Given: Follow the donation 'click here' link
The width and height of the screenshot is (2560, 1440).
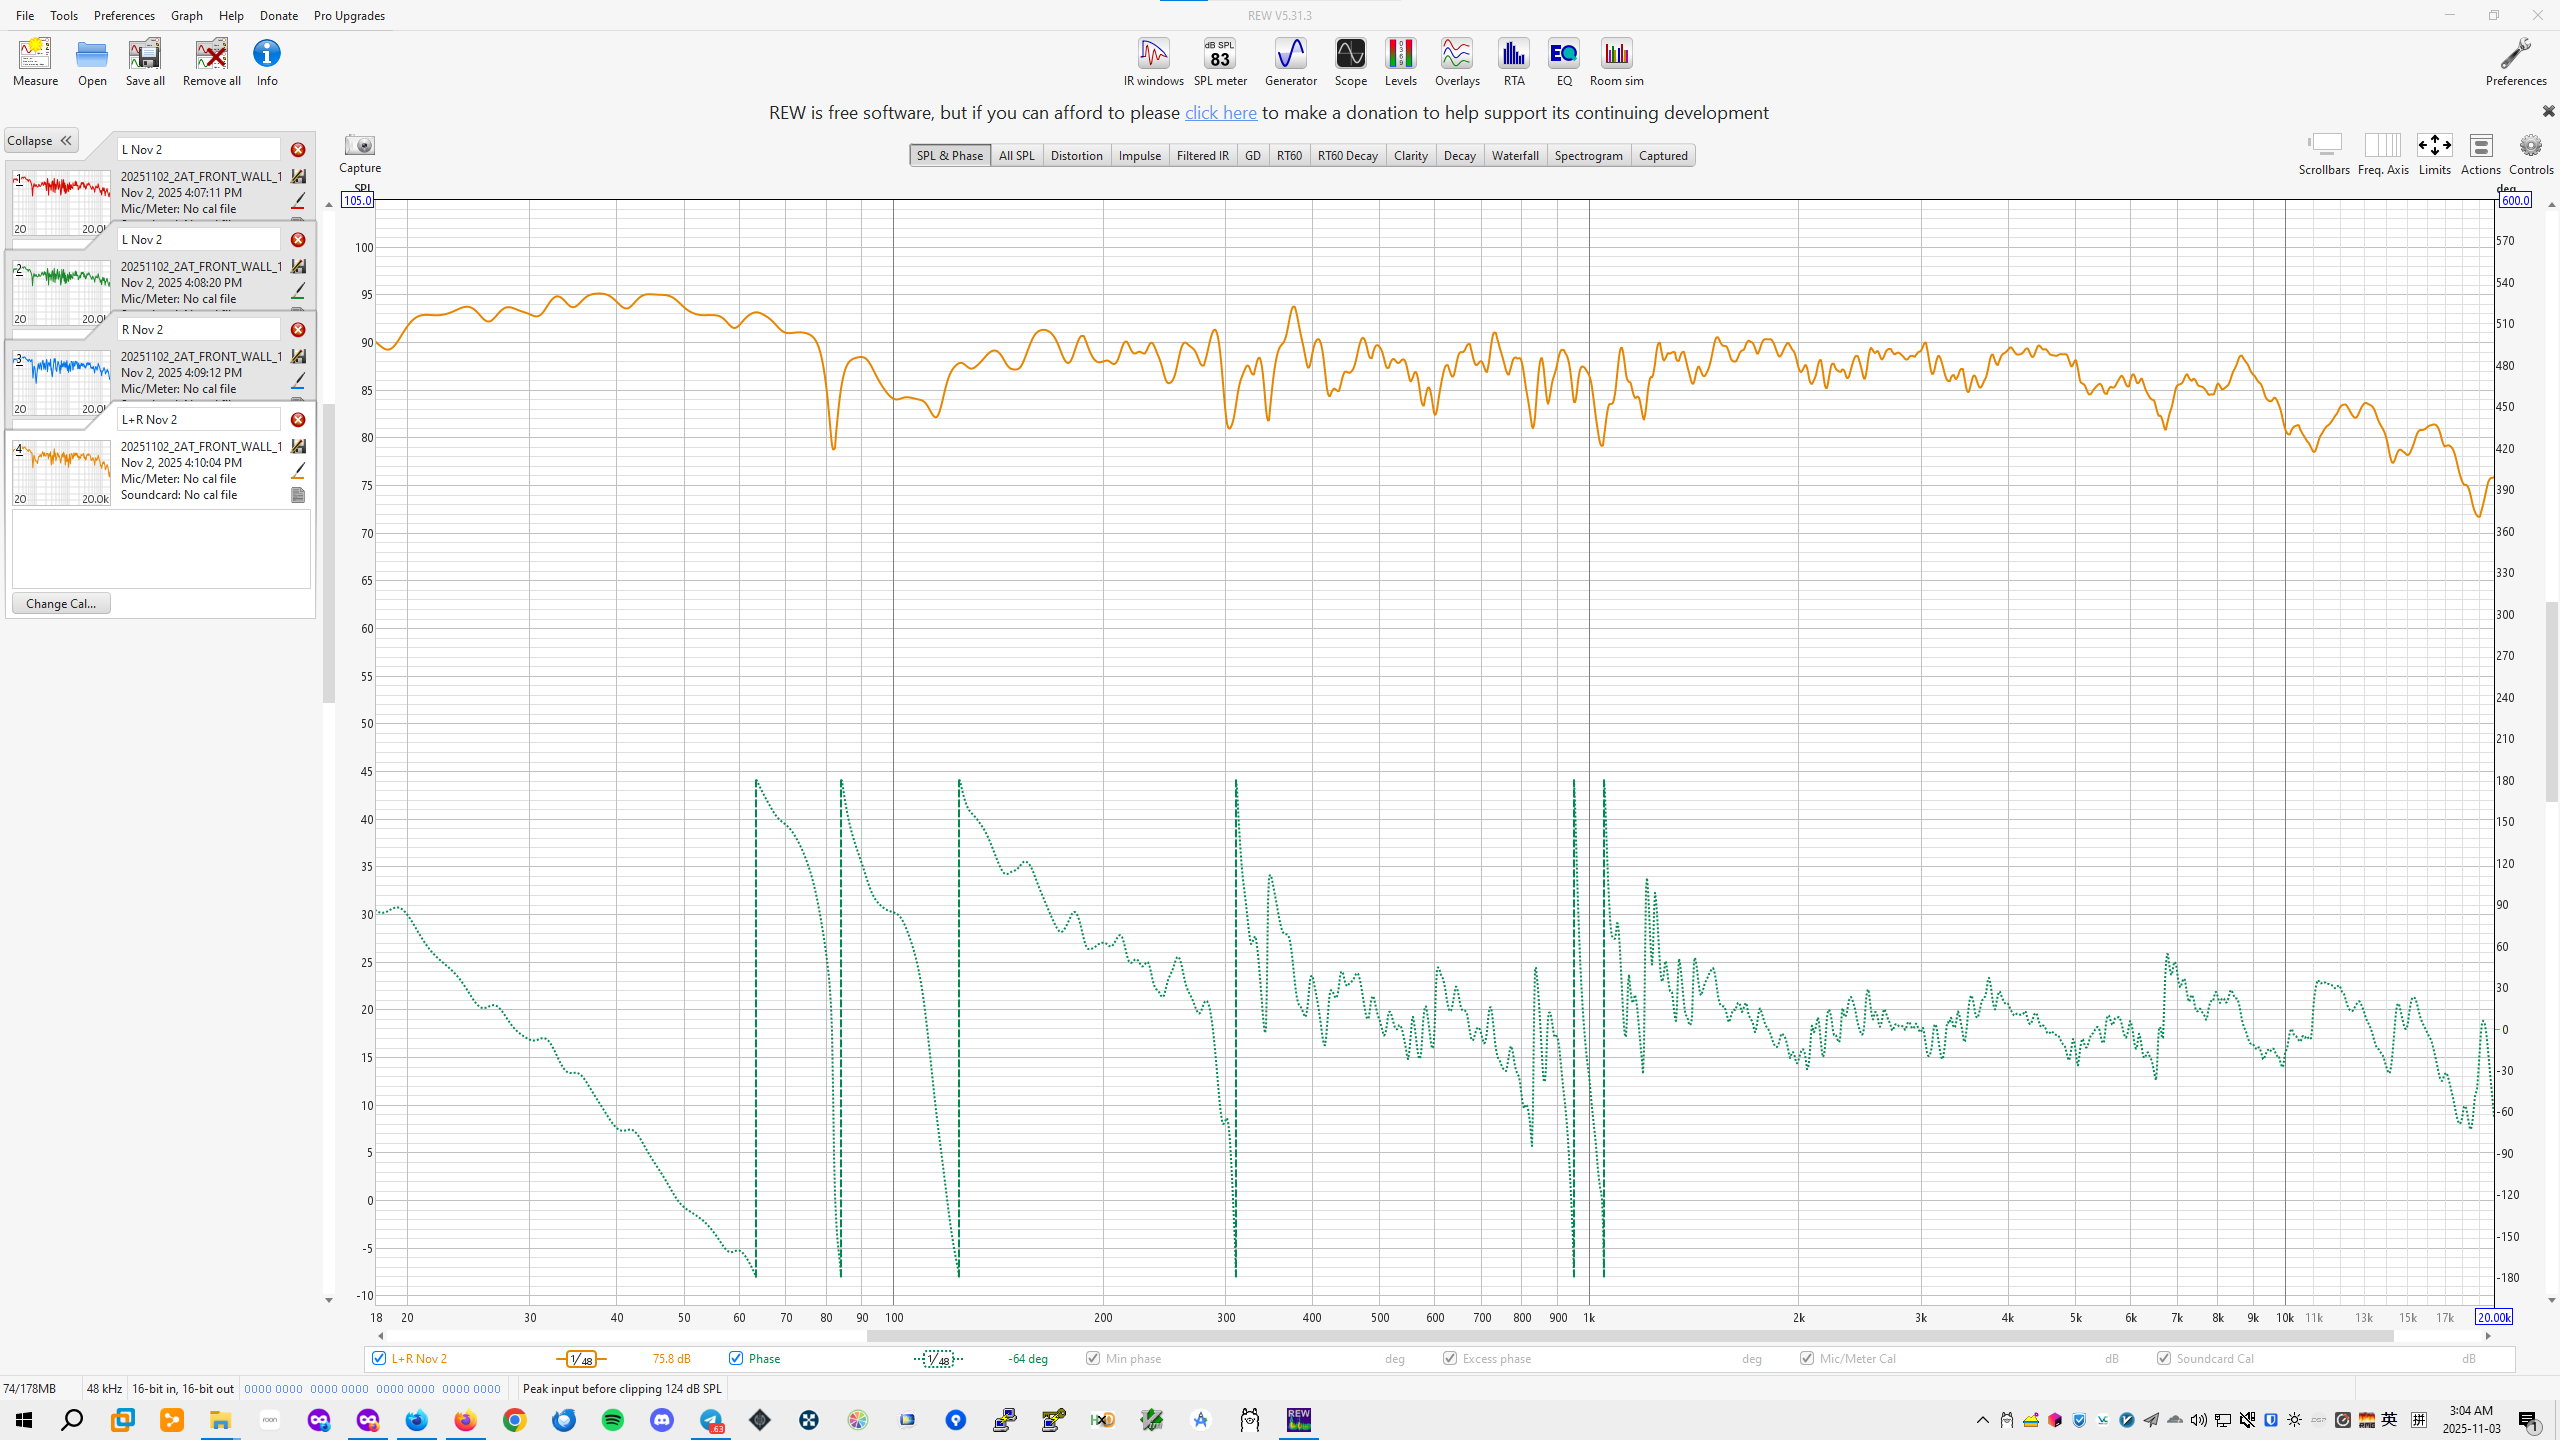Looking at the screenshot, I should coord(1220,113).
